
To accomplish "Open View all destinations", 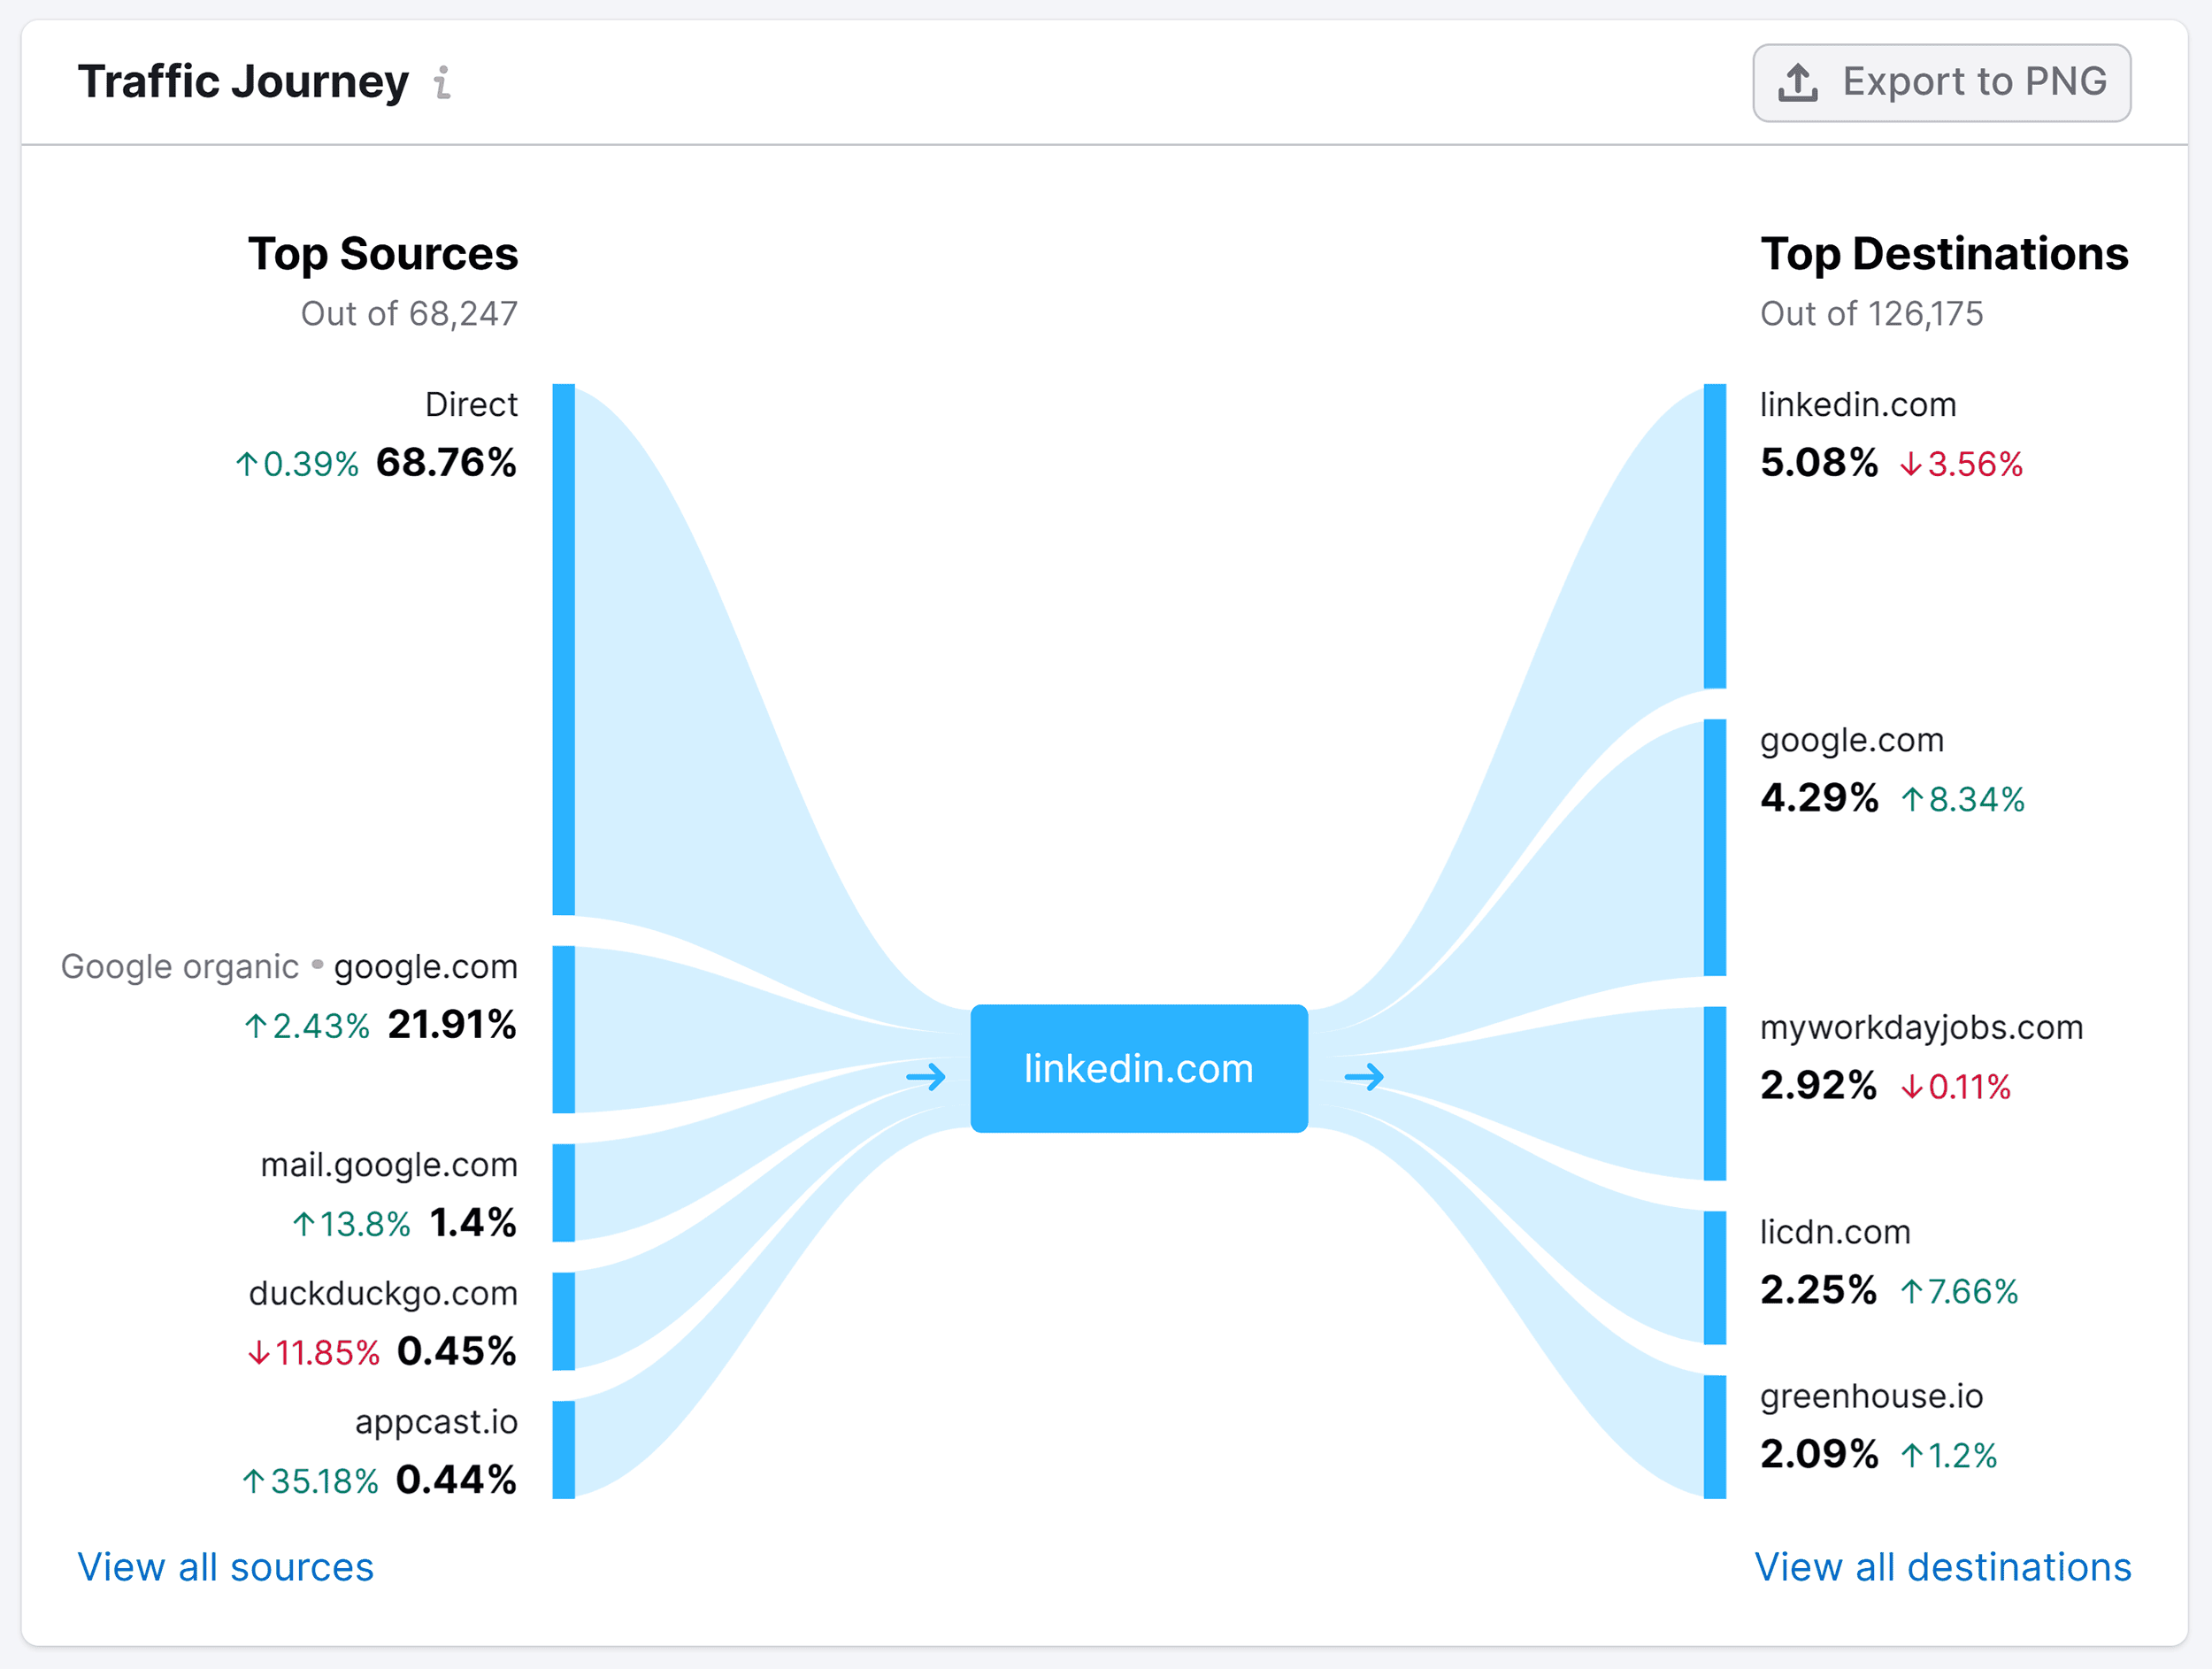I will [x=1944, y=1566].
